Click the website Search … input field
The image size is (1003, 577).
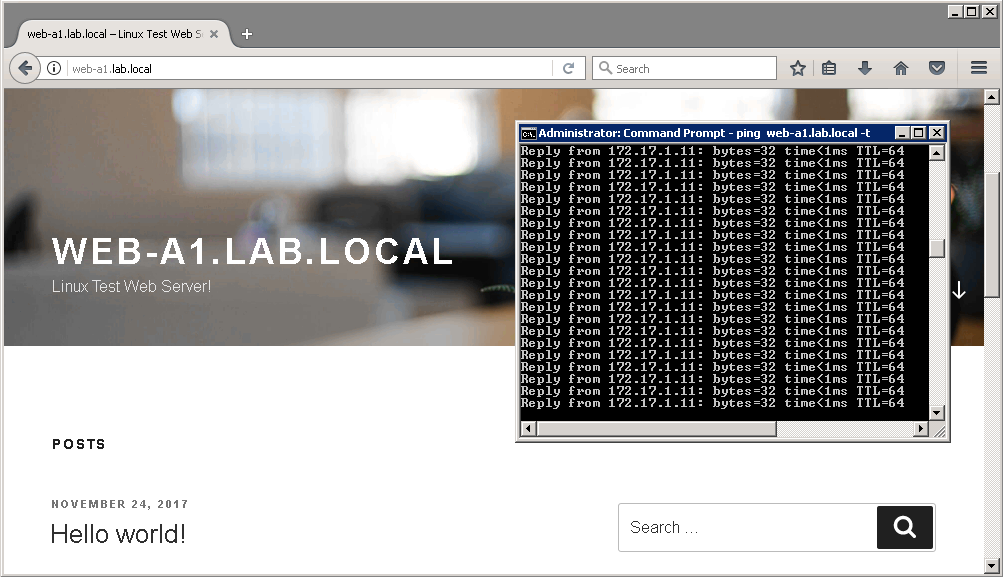point(747,527)
